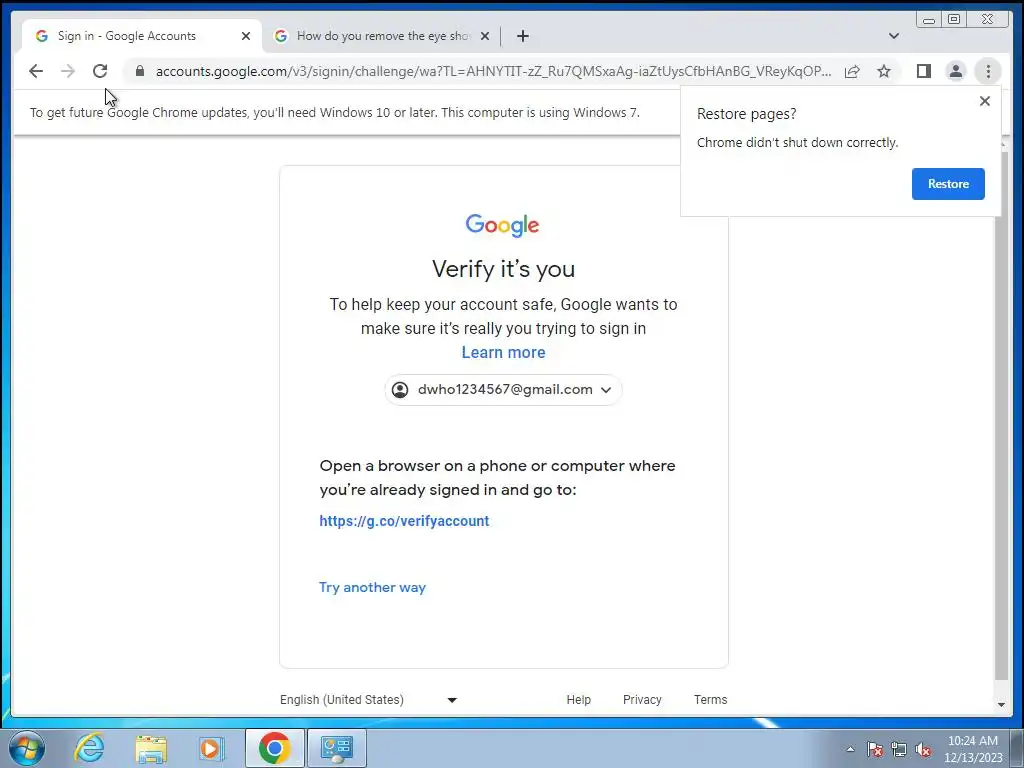
Task: Open the Chrome profile avatar menu
Action: (x=956, y=71)
